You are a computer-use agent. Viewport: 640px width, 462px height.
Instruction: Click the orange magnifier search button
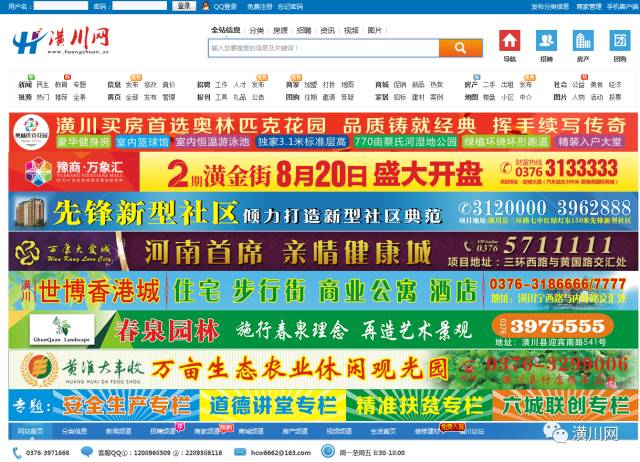(x=460, y=48)
